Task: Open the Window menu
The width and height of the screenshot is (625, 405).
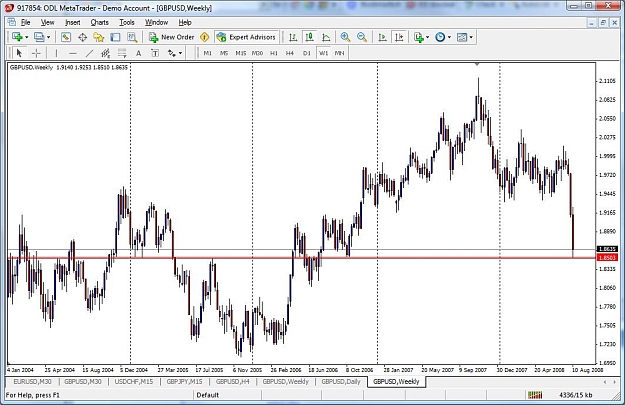Action: point(156,22)
